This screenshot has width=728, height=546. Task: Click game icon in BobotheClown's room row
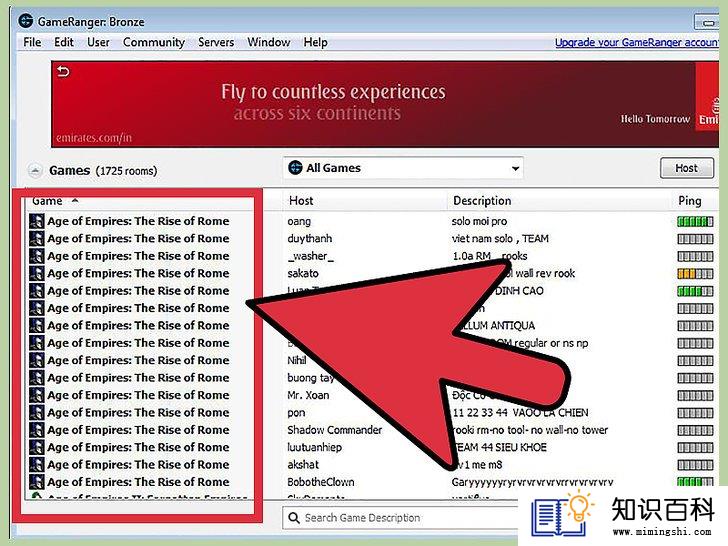click(37, 482)
